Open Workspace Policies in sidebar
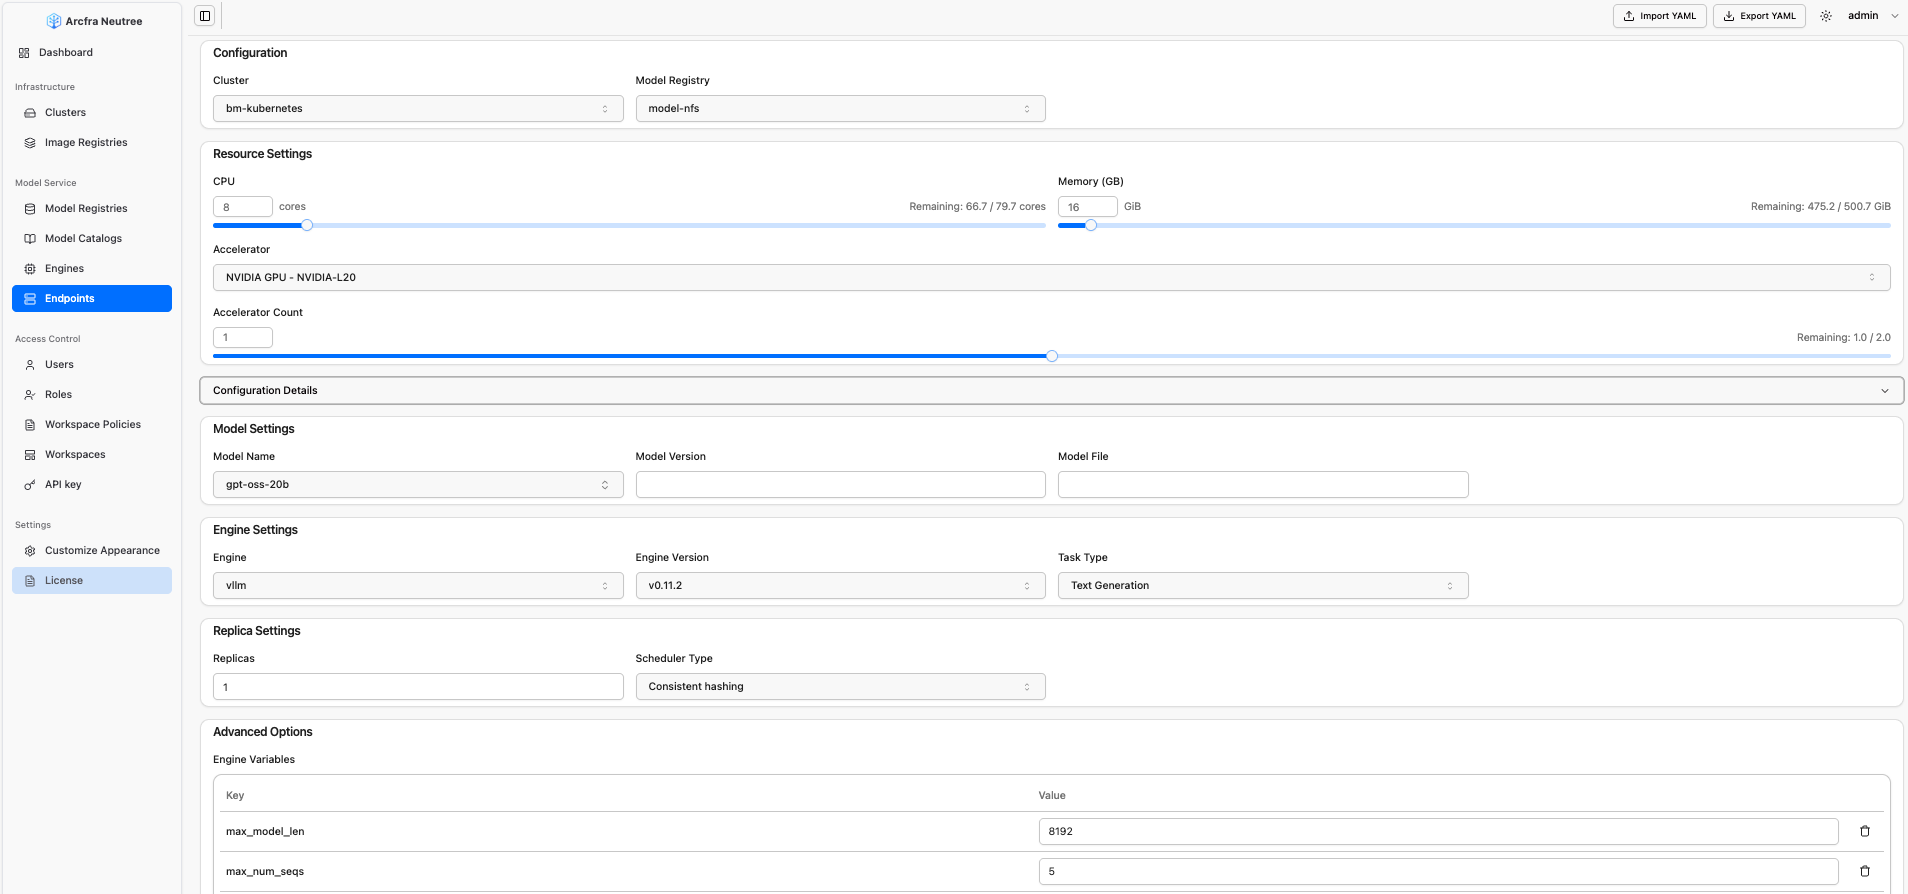Viewport: 1908px width, 894px height. point(92,425)
